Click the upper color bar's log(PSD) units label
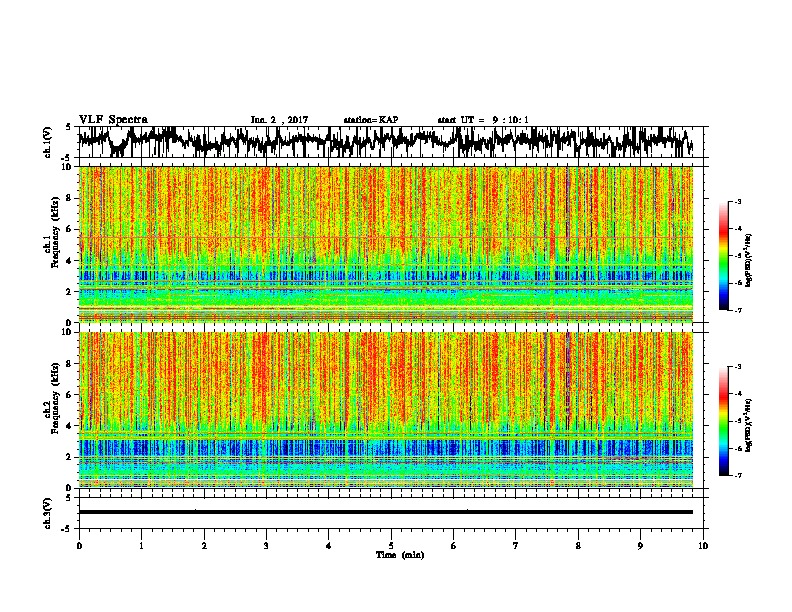Viewport: 792px width, 612px height. coord(748,260)
